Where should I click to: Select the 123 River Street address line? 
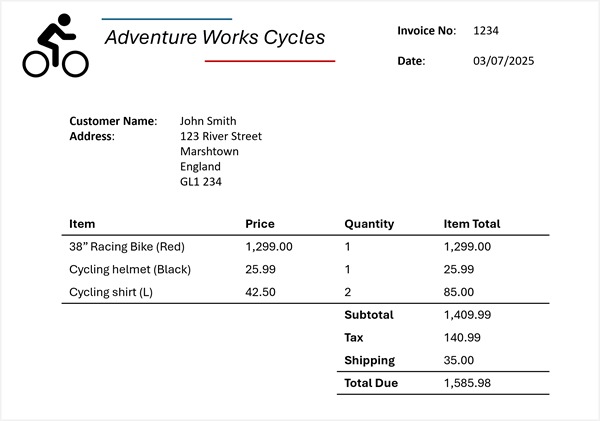pyautogui.click(x=221, y=136)
